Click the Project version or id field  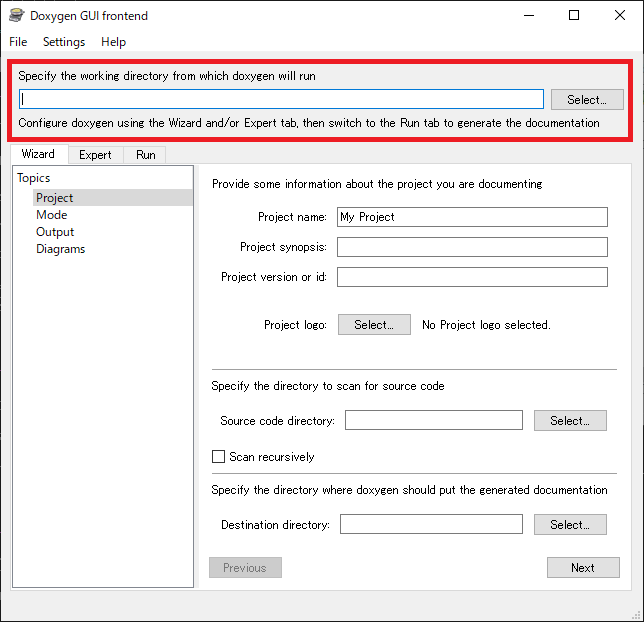(472, 277)
